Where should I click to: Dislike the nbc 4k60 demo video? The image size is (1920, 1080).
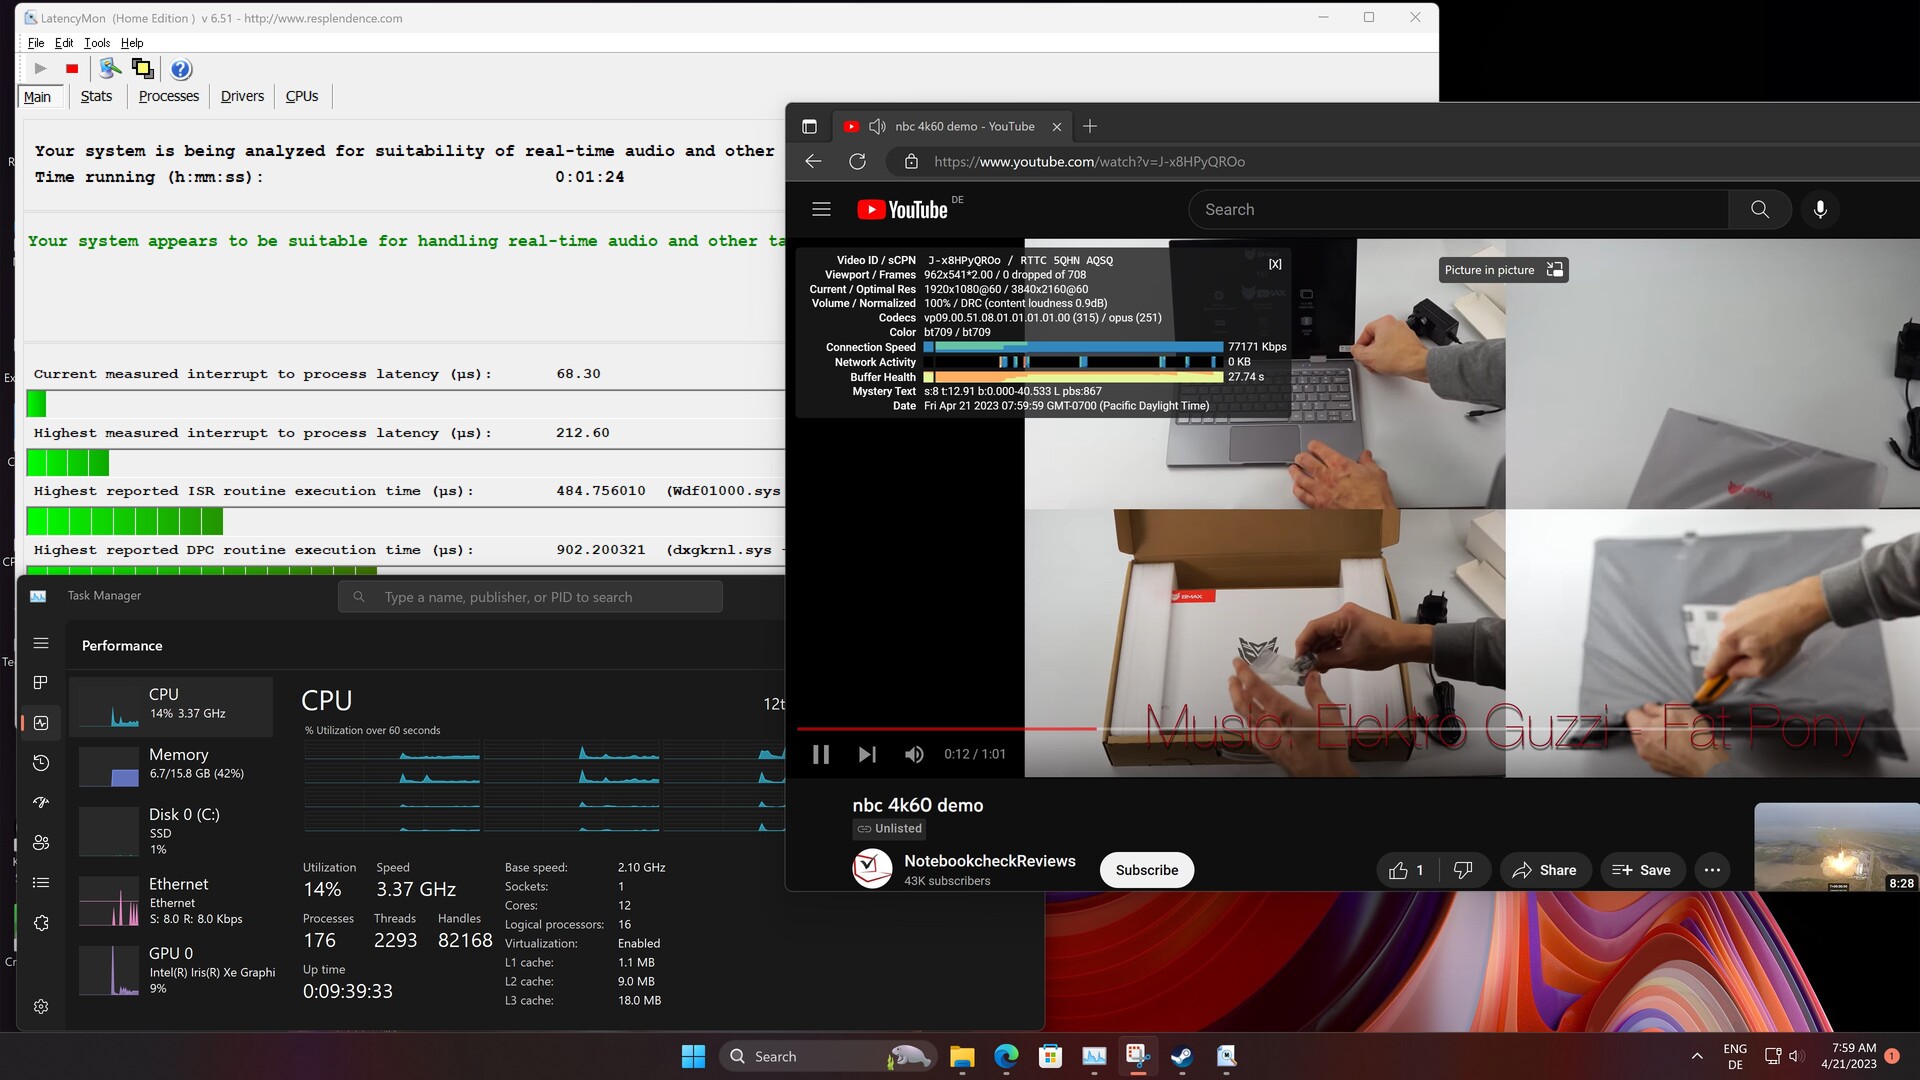pos(1463,870)
